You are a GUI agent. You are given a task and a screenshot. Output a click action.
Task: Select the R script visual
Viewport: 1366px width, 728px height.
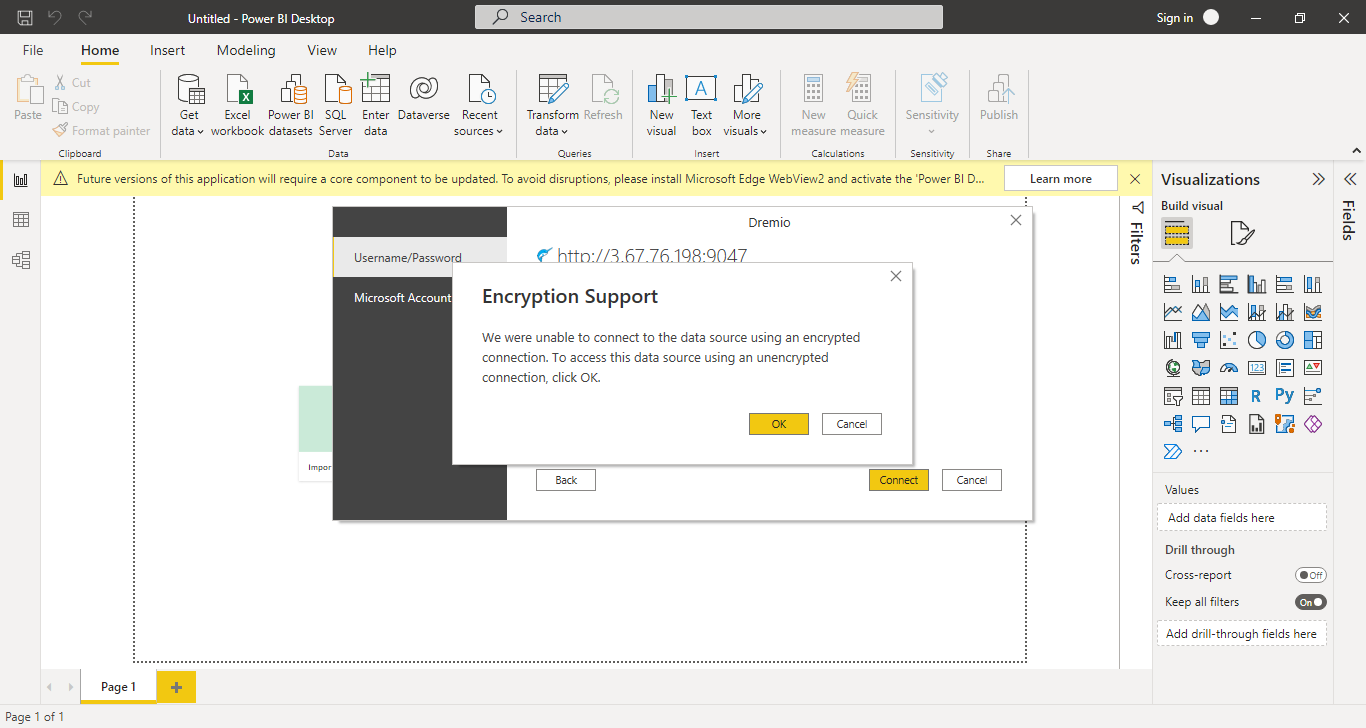1257,397
